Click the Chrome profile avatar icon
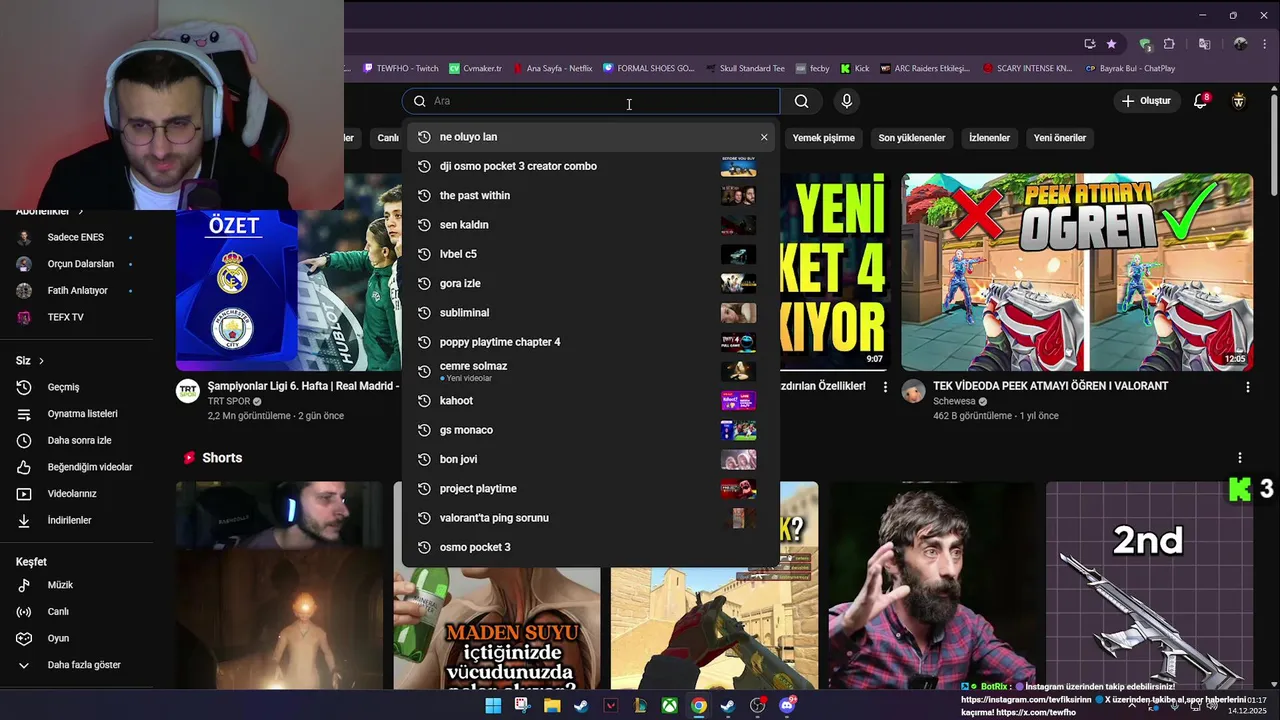1280x720 pixels. click(x=1240, y=44)
